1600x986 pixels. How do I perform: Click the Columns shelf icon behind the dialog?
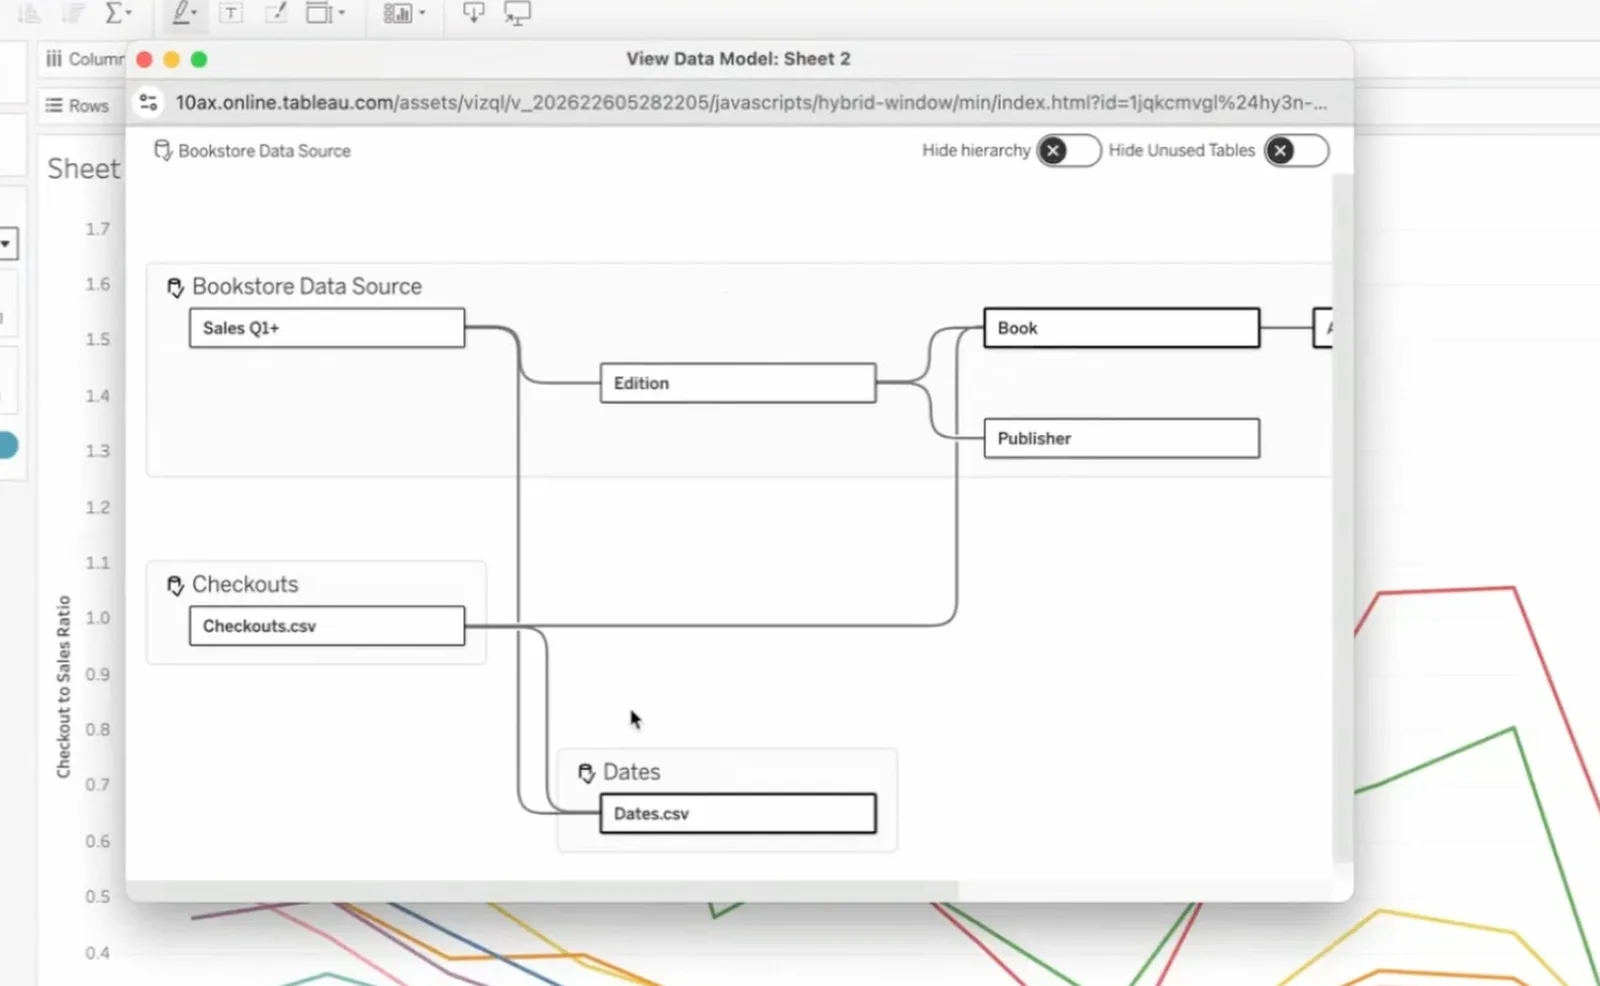coord(54,59)
